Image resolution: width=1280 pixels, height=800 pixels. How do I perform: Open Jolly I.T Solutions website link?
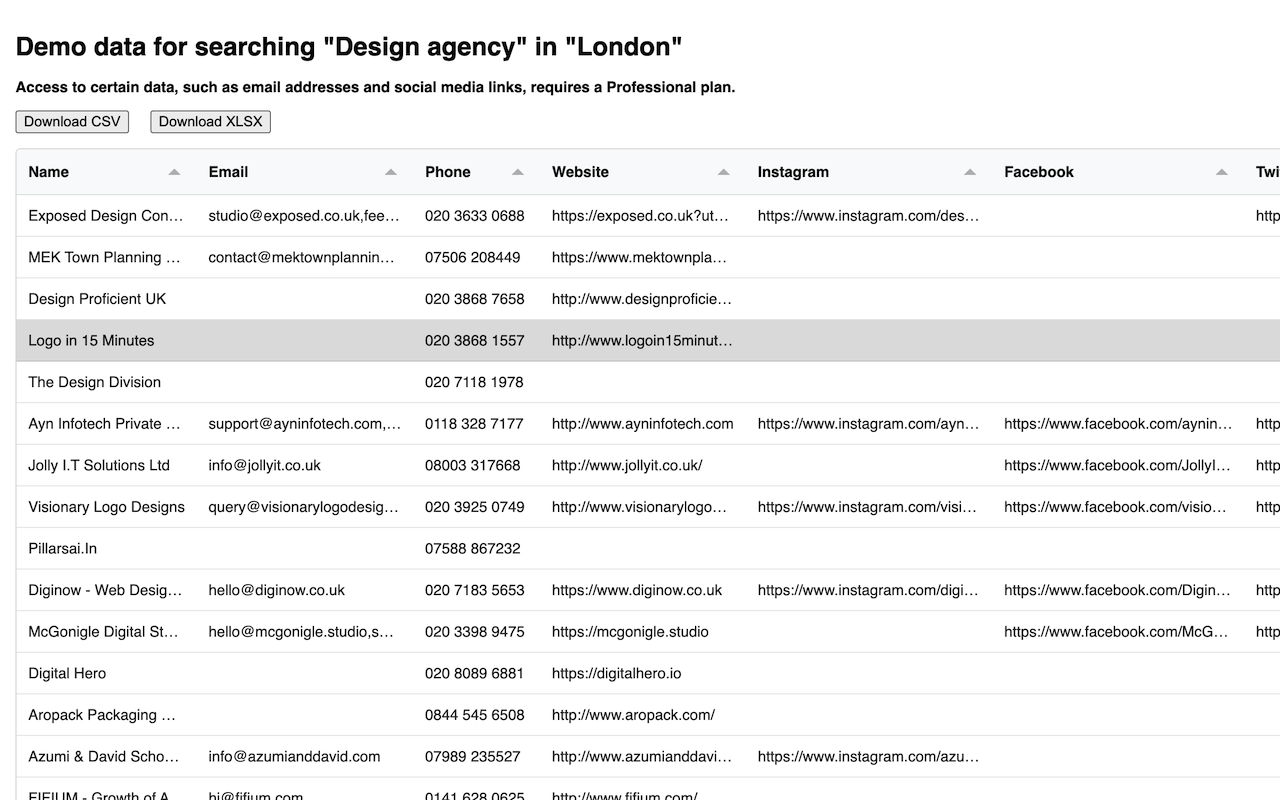tap(627, 466)
